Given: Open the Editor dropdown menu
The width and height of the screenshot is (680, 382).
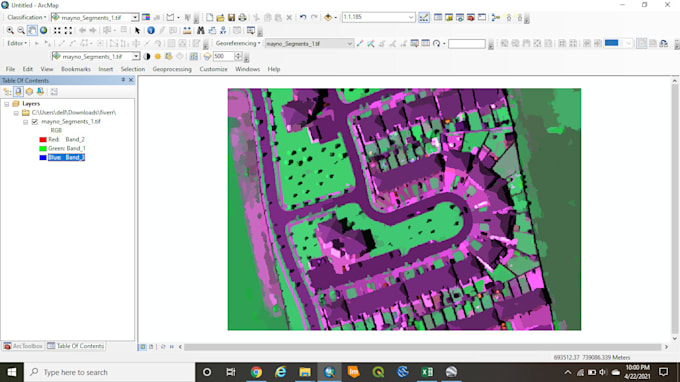Looking at the screenshot, I should 17,43.
